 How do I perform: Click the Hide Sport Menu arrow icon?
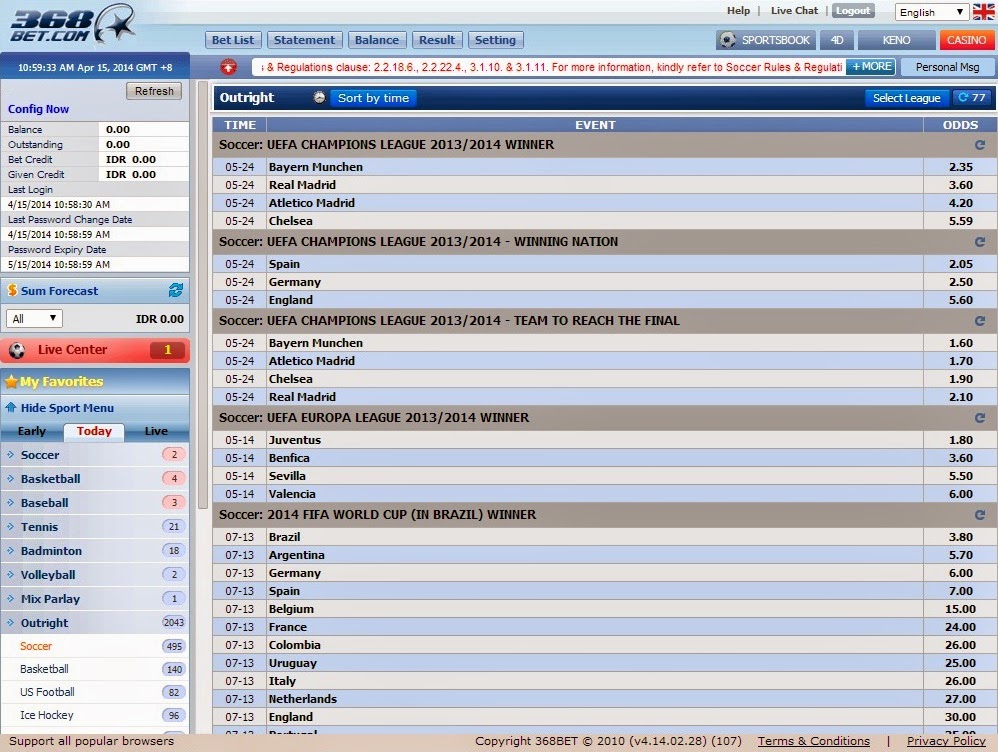(11, 408)
